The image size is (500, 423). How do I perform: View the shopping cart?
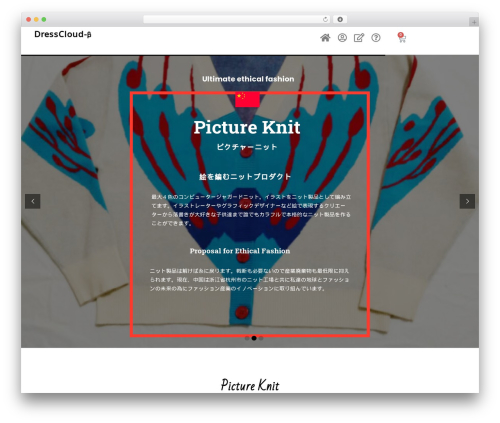coord(402,37)
